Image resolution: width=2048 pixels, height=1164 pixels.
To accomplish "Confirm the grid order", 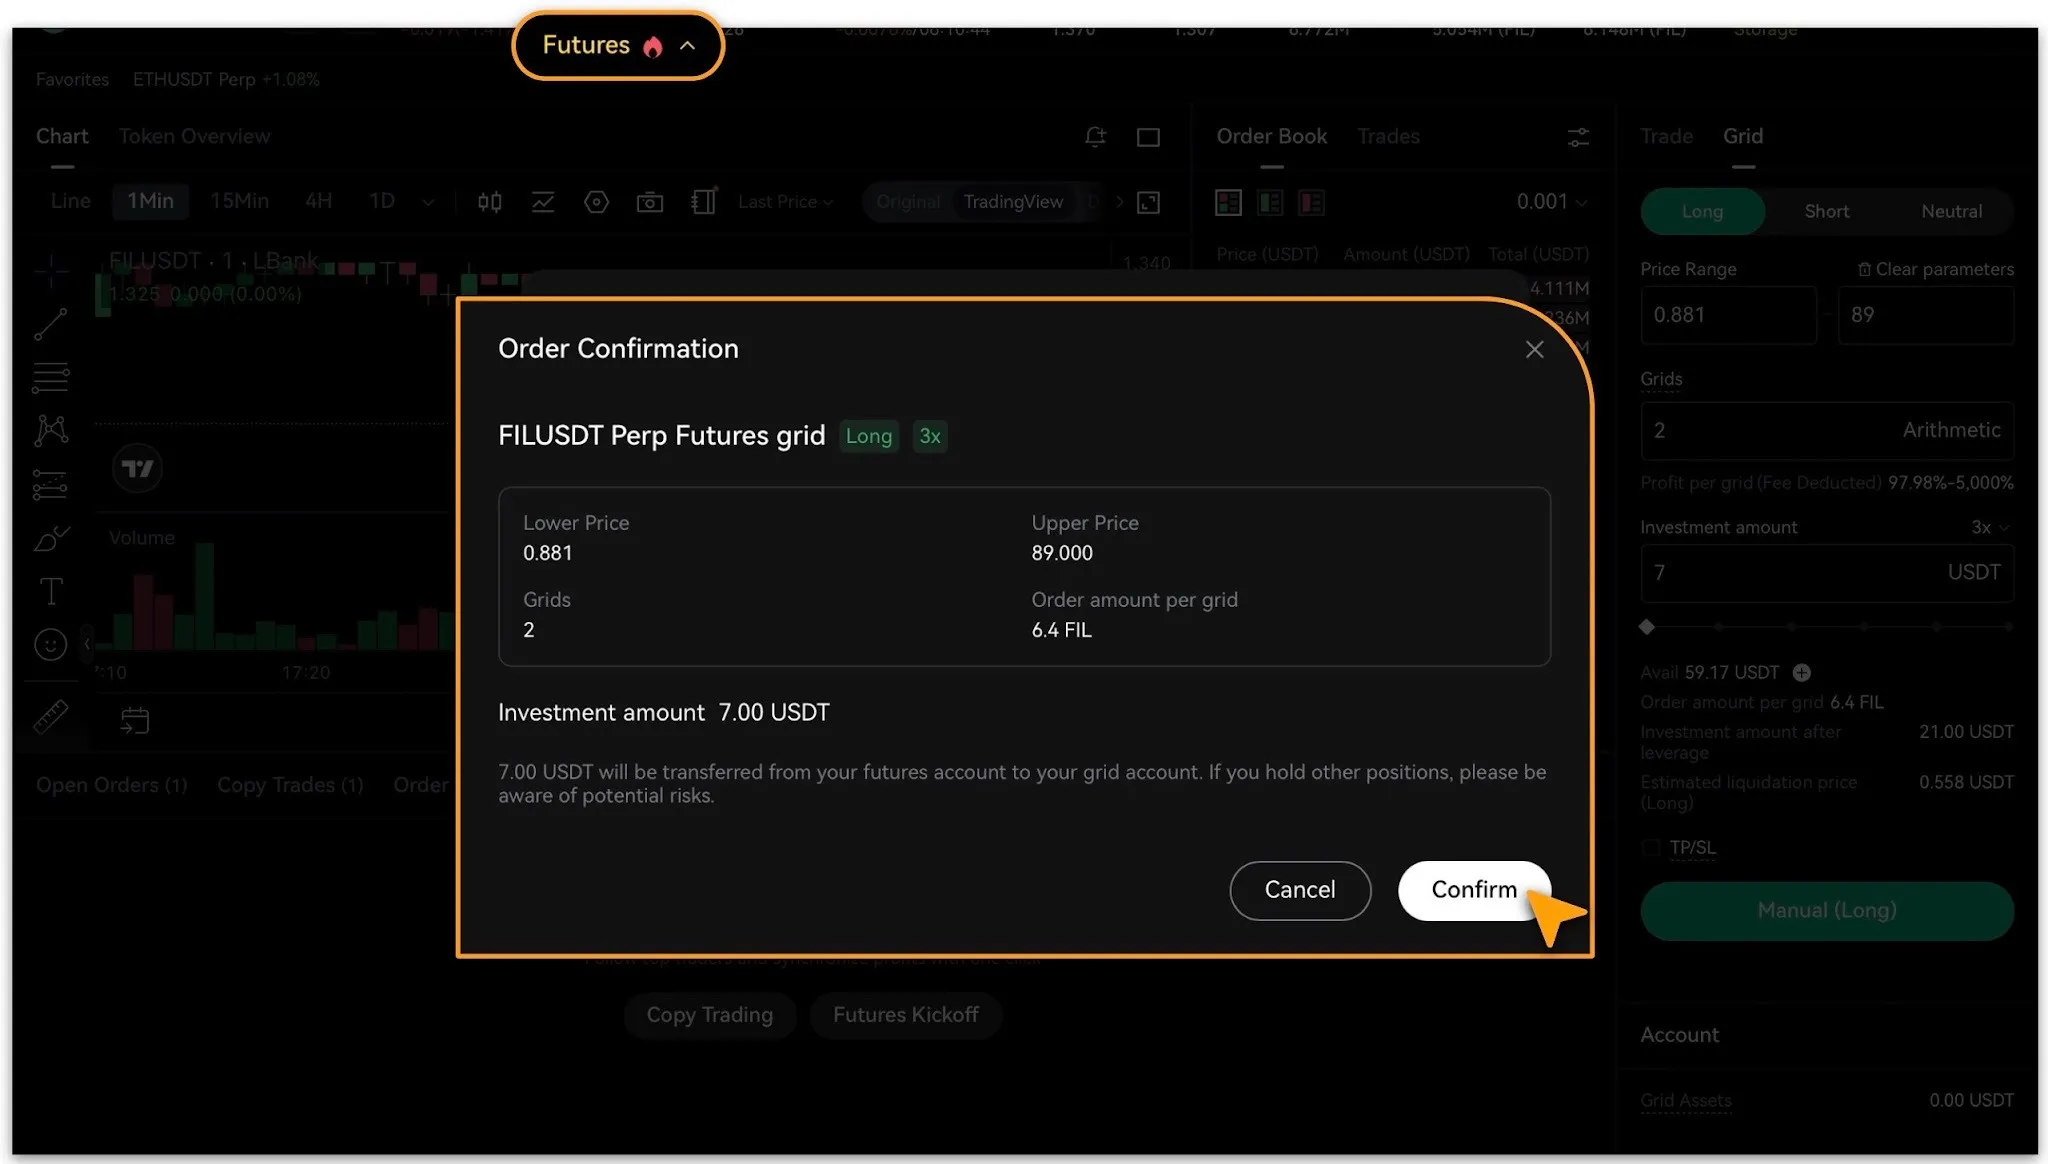I will [x=1473, y=890].
